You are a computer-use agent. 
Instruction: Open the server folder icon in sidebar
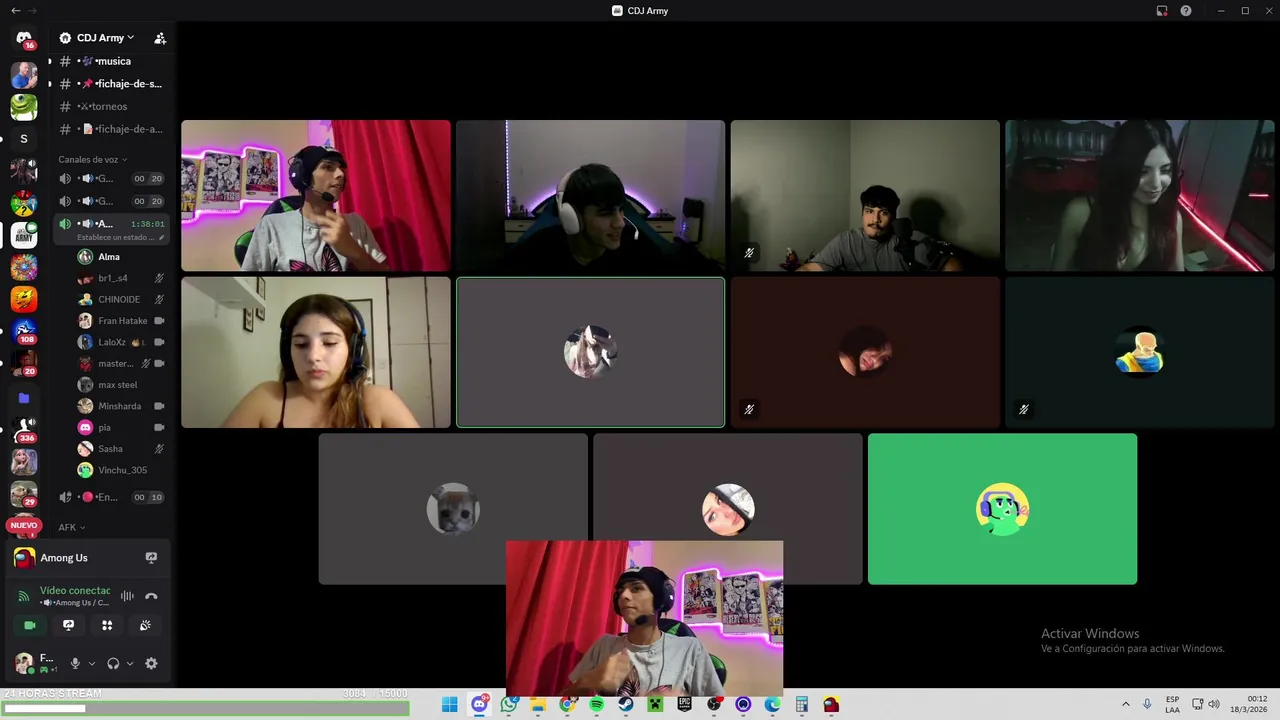(24, 398)
